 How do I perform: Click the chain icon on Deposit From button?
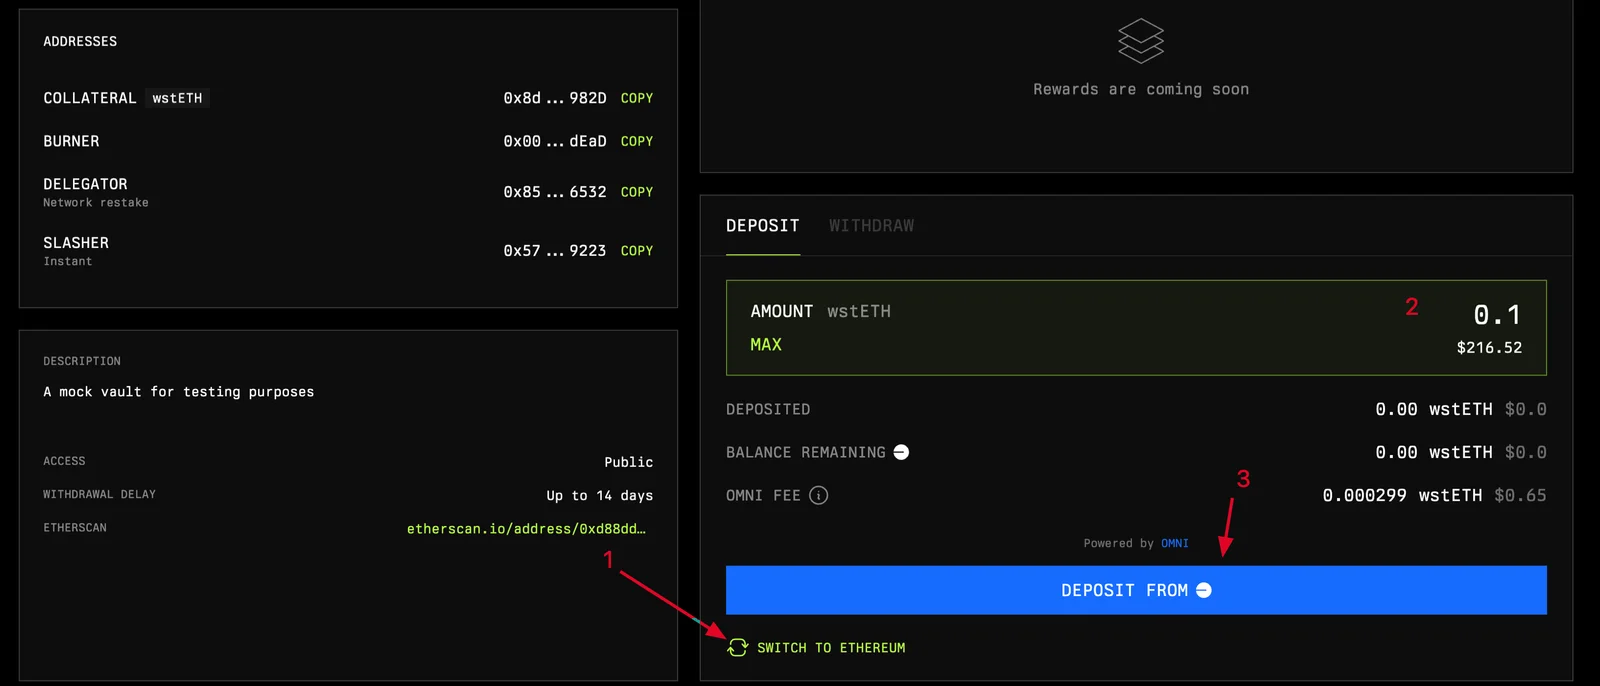click(1204, 590)
